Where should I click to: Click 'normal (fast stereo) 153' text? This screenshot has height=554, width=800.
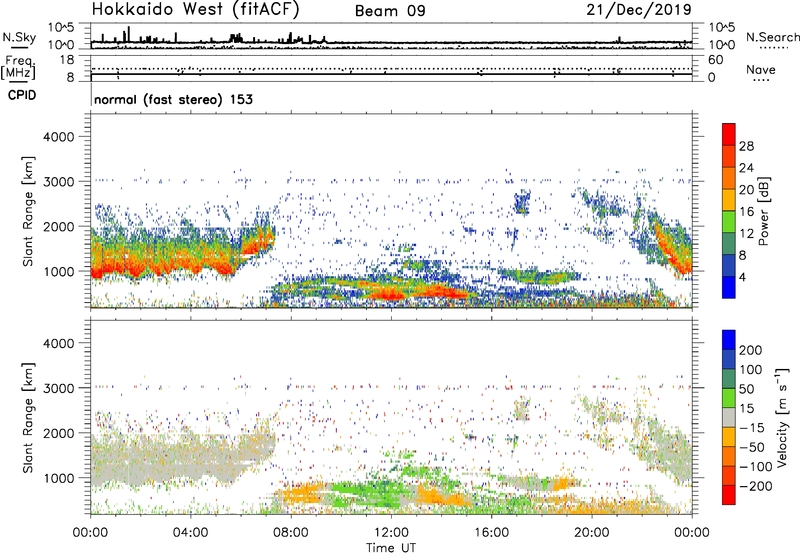pos(173,99)
